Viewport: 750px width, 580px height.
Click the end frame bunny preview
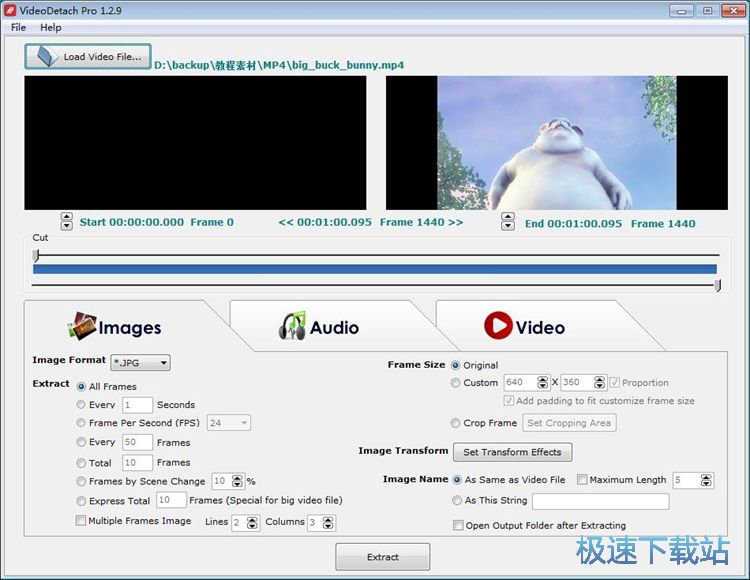[557, 142]
